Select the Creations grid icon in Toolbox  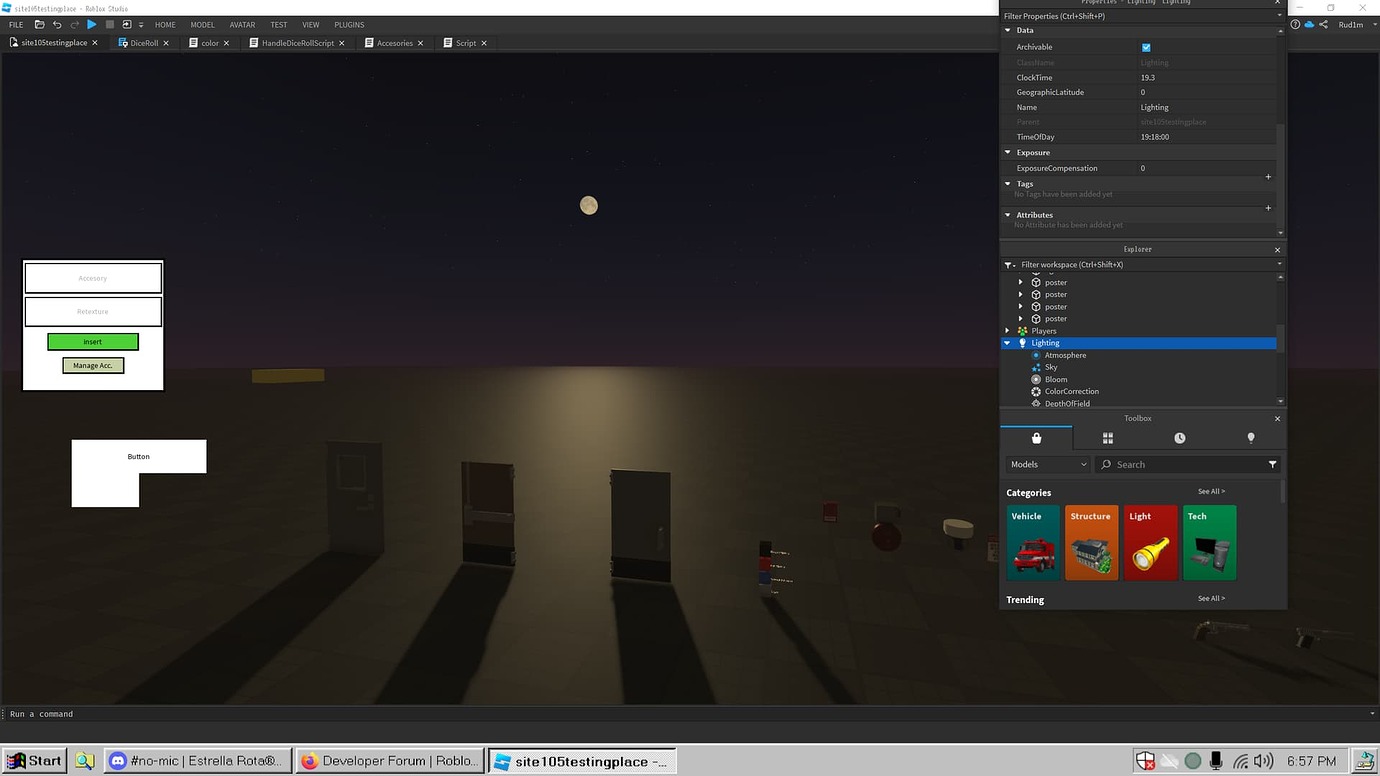1250,437
